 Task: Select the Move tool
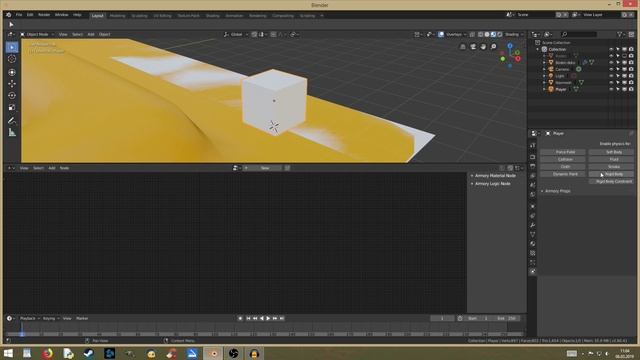pyautogui.click(x=12, y=84)
